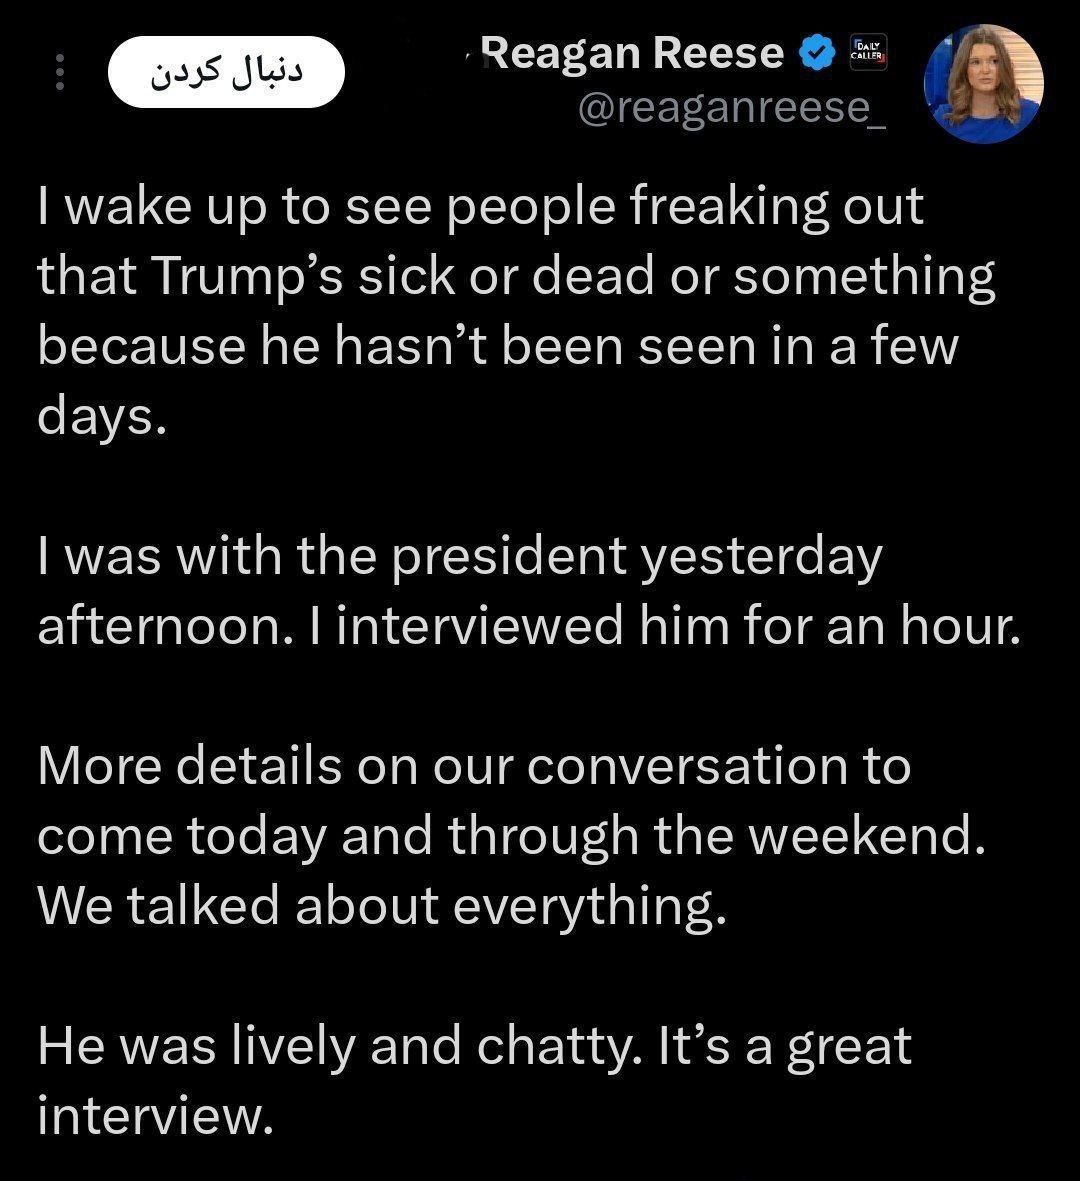Click the line "I was with the president yesterday"
This screenshot has width=1080, height=1181.
click(460, 556)
